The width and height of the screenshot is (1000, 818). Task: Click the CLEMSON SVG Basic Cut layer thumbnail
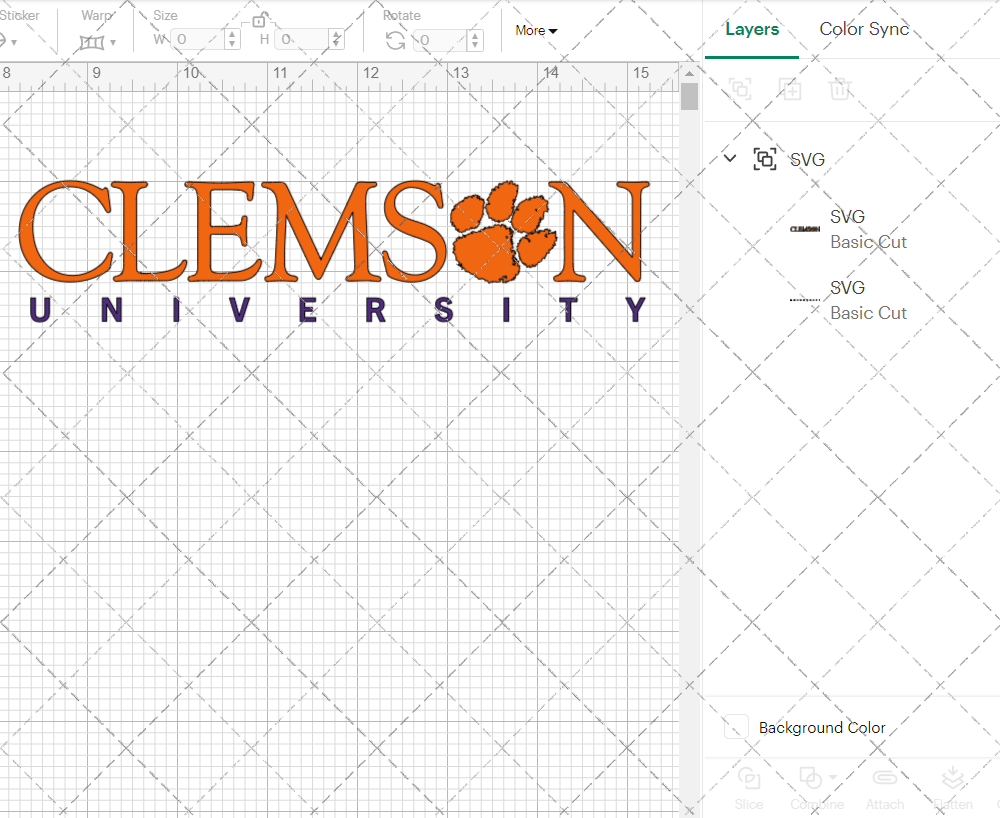807,228
